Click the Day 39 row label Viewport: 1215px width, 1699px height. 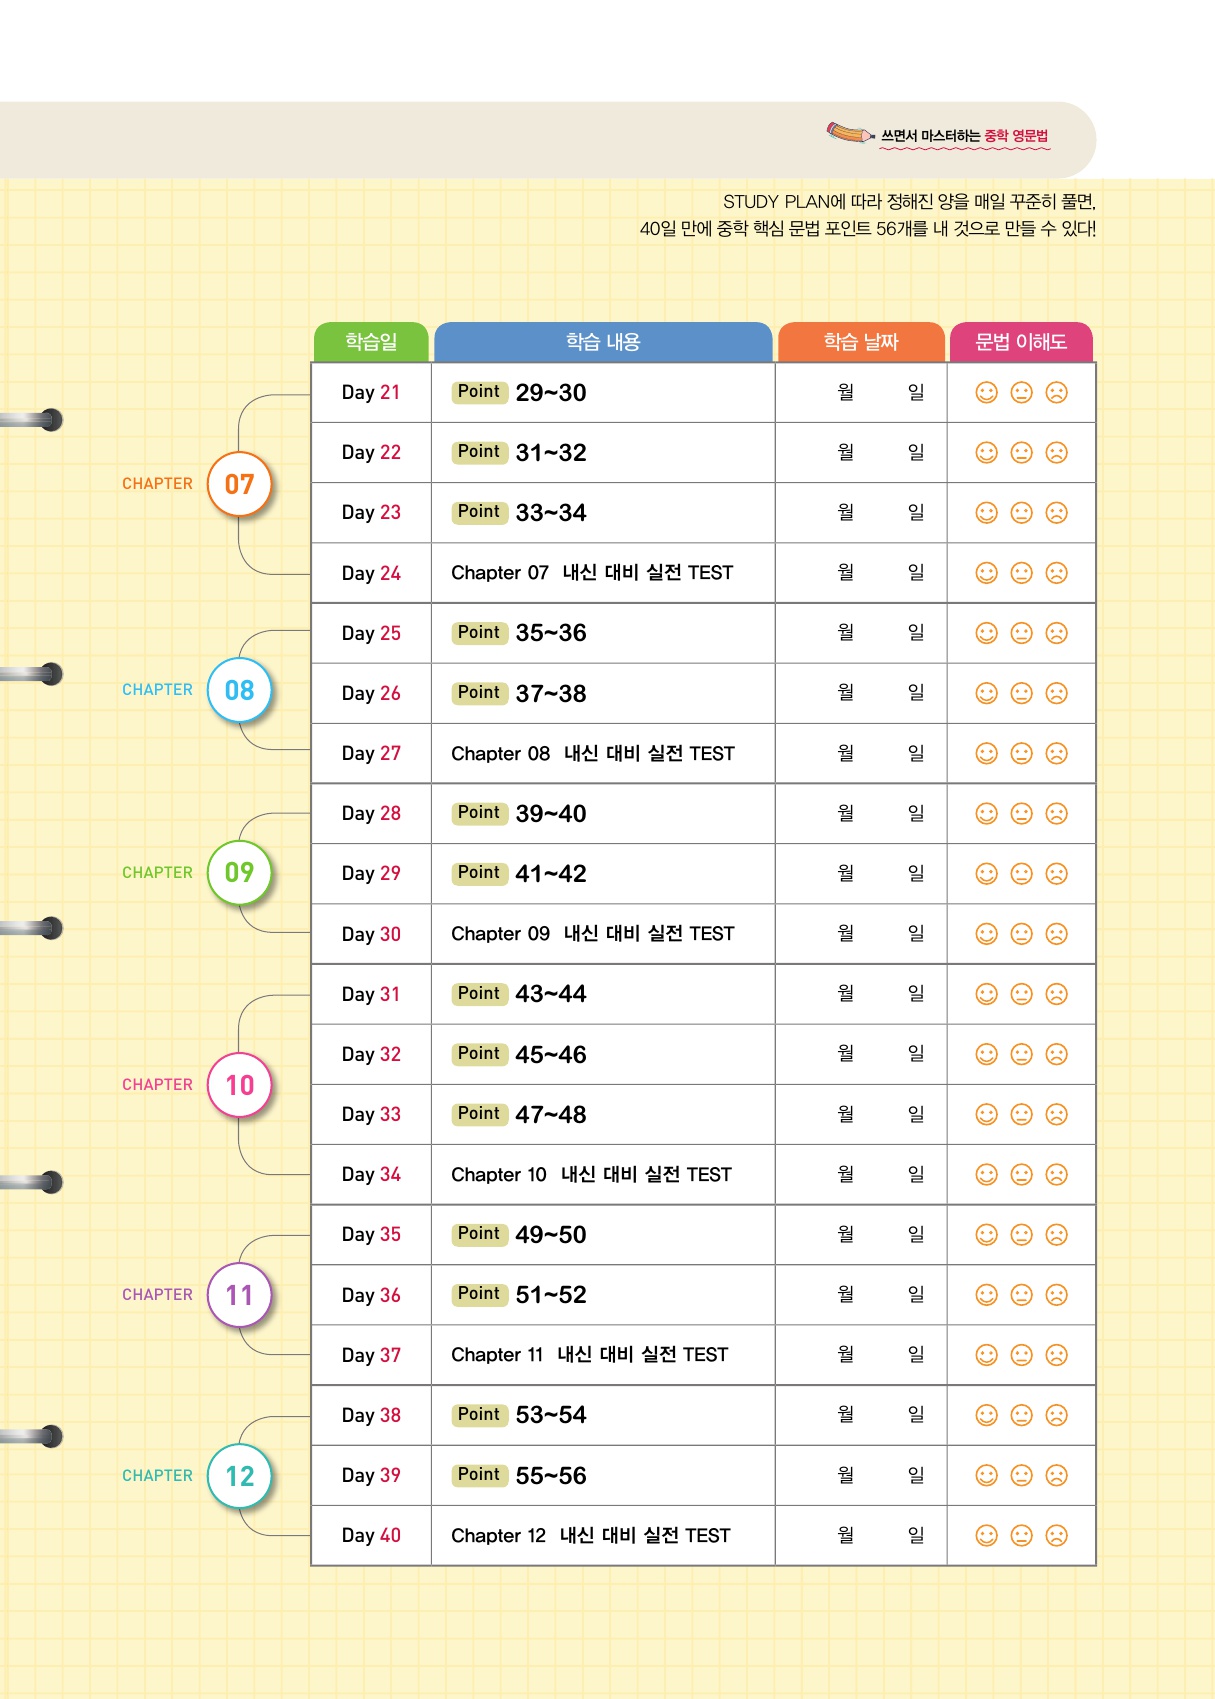[371, 1476]
